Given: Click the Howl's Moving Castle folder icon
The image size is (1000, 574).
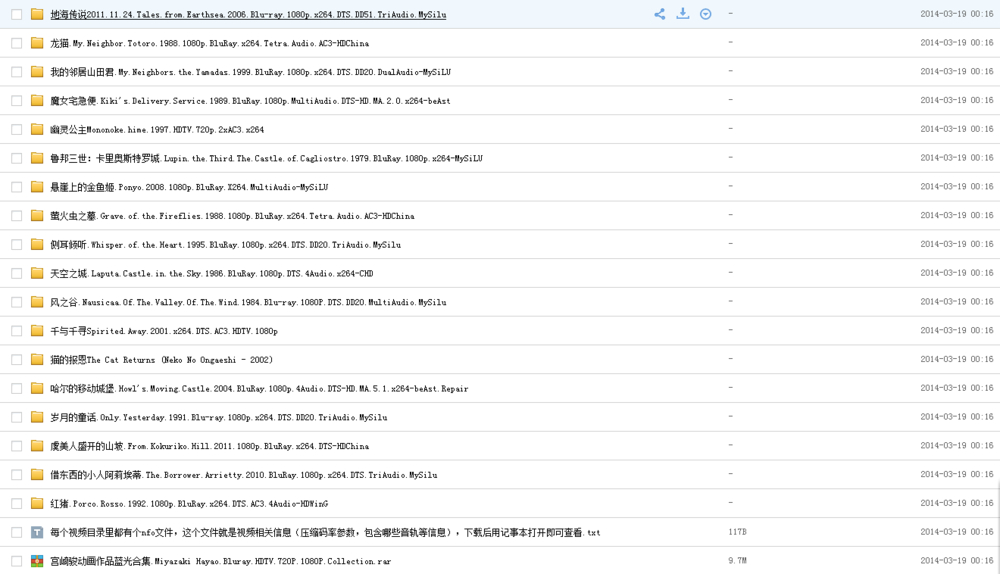Looking at the screenshot, I should 37,388.
